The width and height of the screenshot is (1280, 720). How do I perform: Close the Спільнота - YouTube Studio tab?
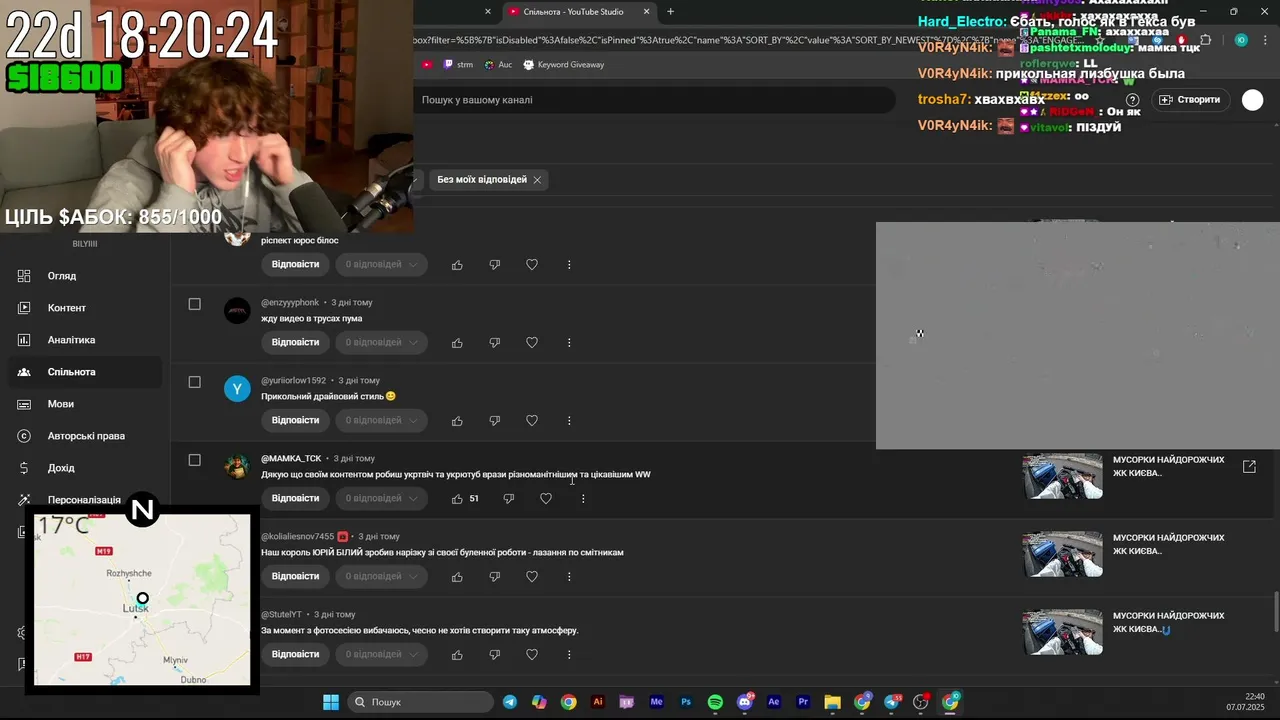tap(647, 12)
